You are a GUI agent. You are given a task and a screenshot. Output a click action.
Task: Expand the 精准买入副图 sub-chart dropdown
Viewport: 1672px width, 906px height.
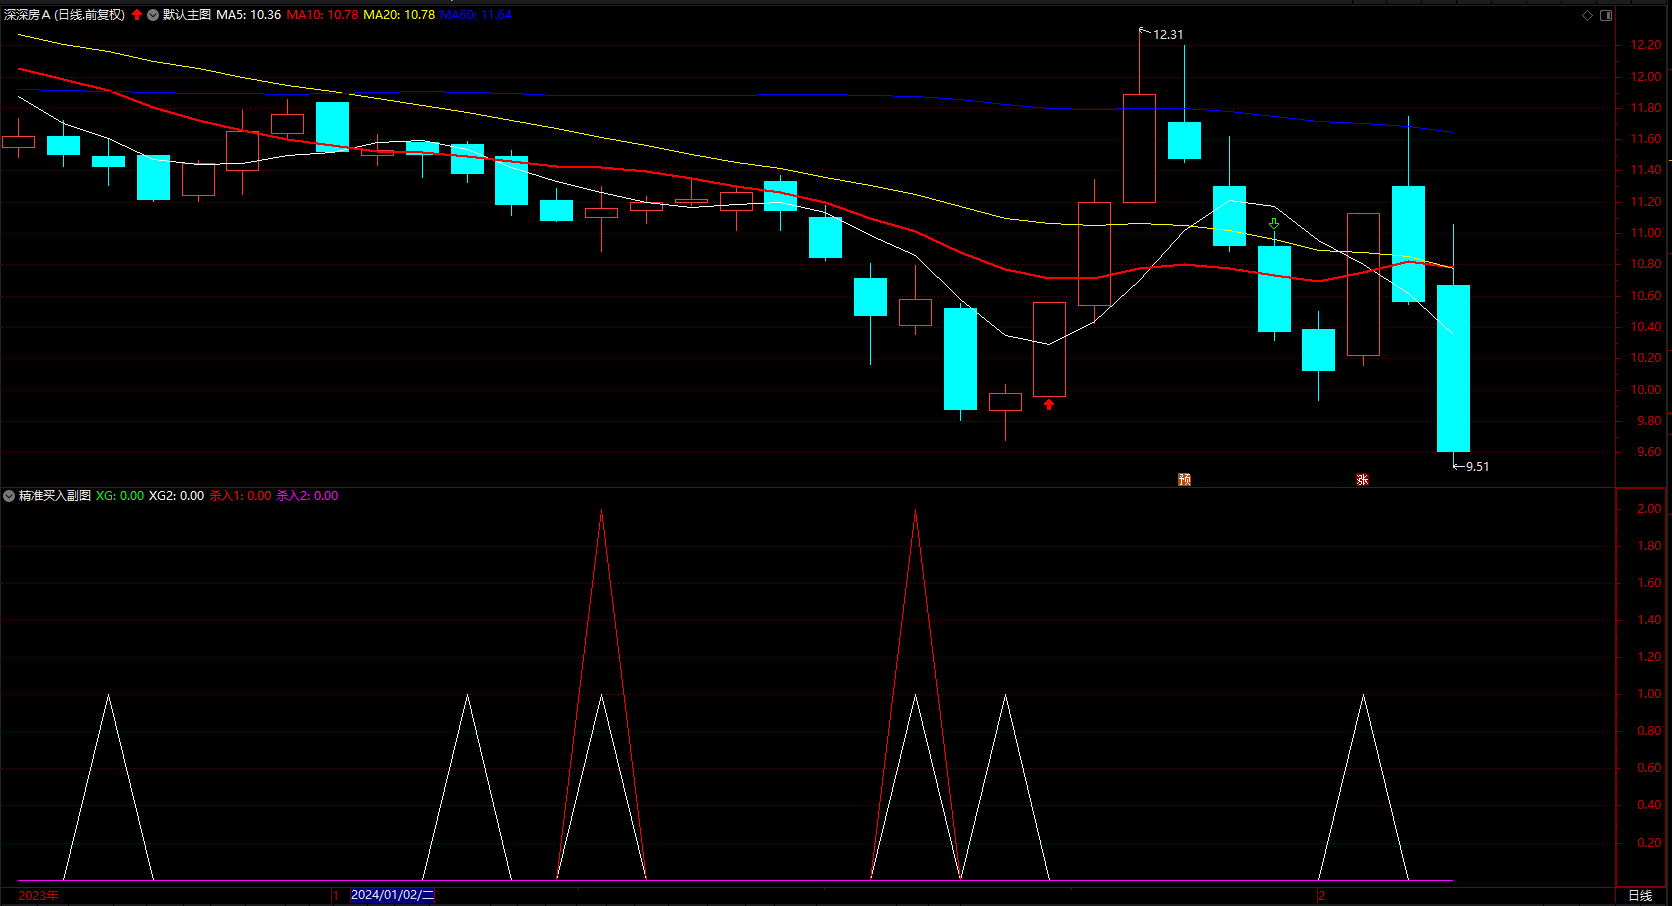pos(9,496)
